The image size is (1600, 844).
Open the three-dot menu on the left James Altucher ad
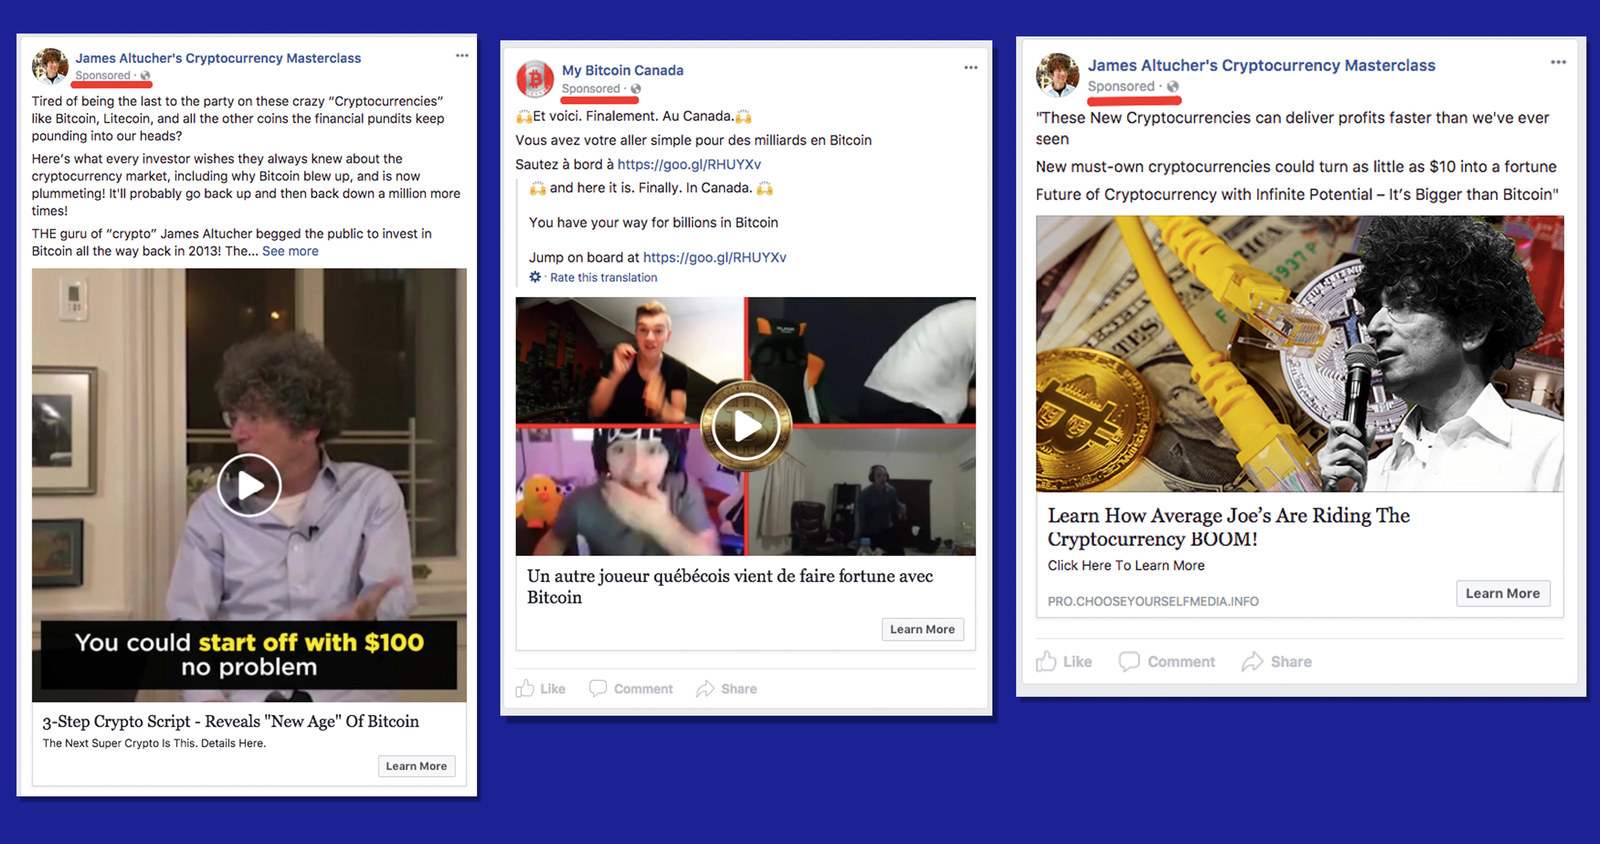[462, 56]
